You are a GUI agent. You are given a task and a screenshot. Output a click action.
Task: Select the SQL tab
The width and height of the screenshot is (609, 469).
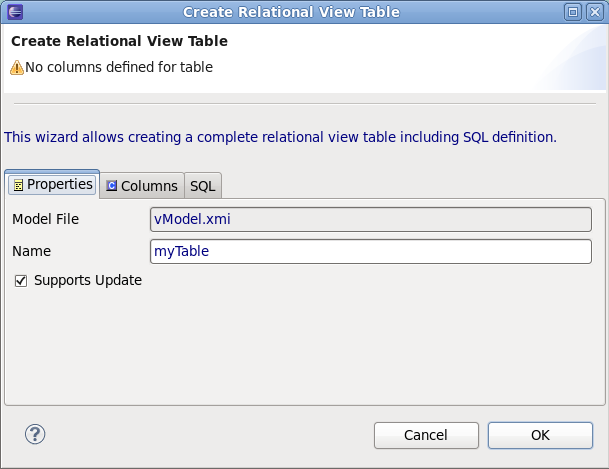pyautogui.click(x=203, y=186)
